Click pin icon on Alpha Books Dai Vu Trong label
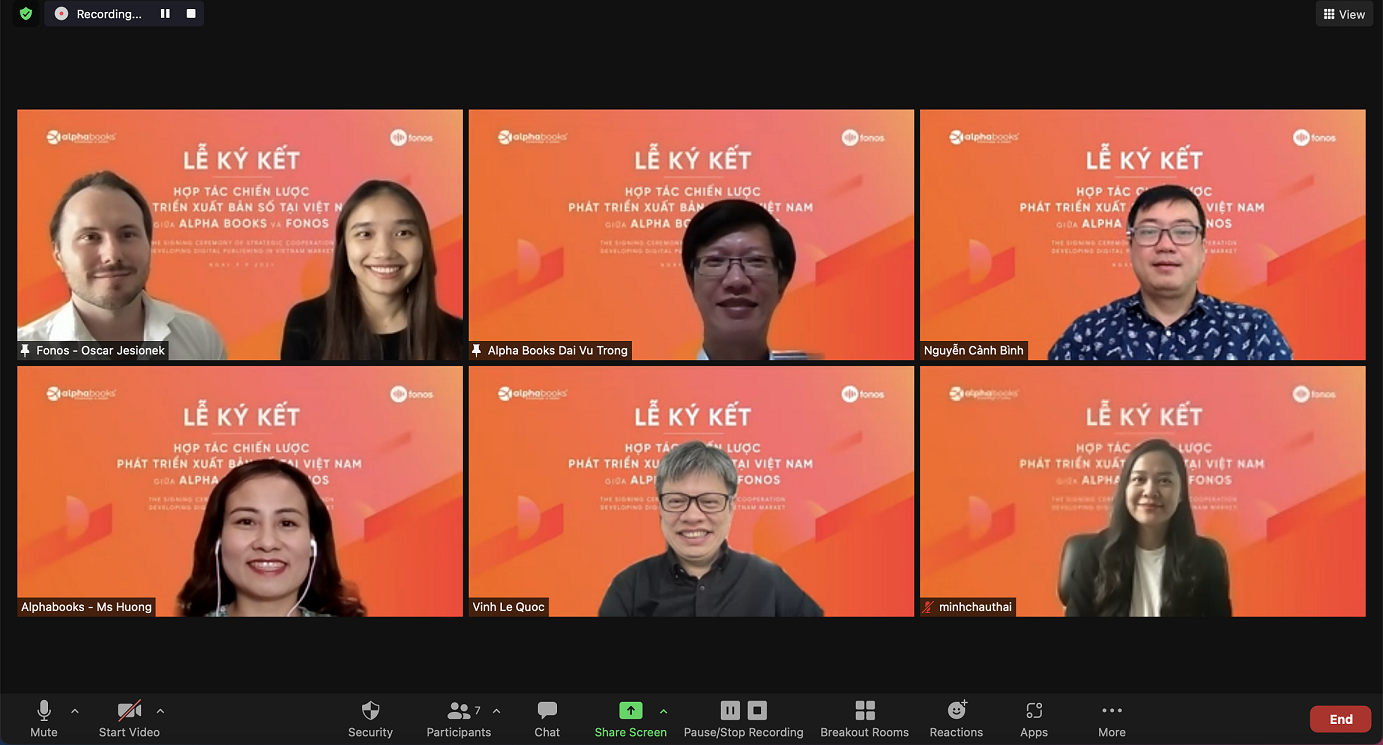The image size is (1383, 745). 477,351
